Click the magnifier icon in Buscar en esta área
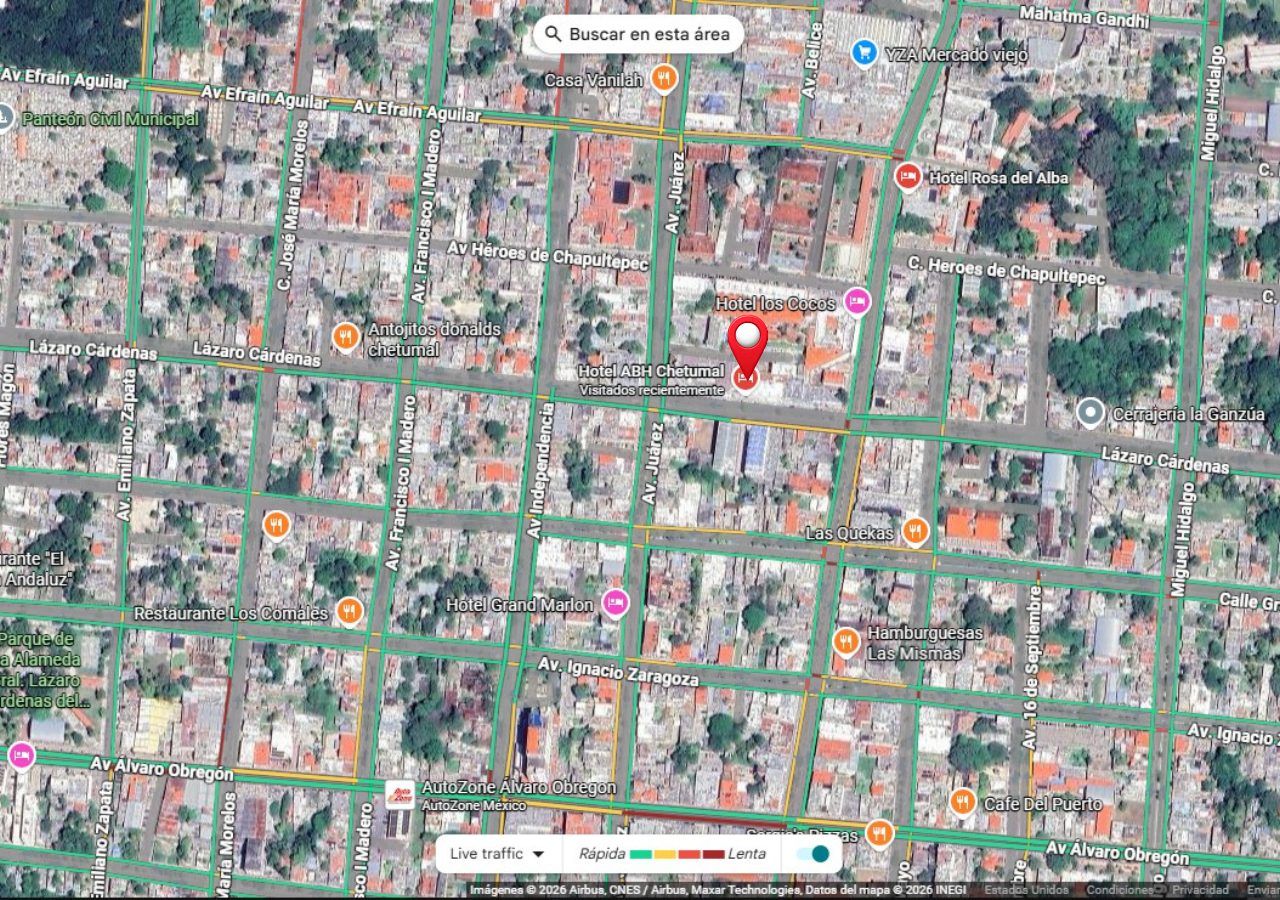1280x900 pixels. click(x=553, y=34)
